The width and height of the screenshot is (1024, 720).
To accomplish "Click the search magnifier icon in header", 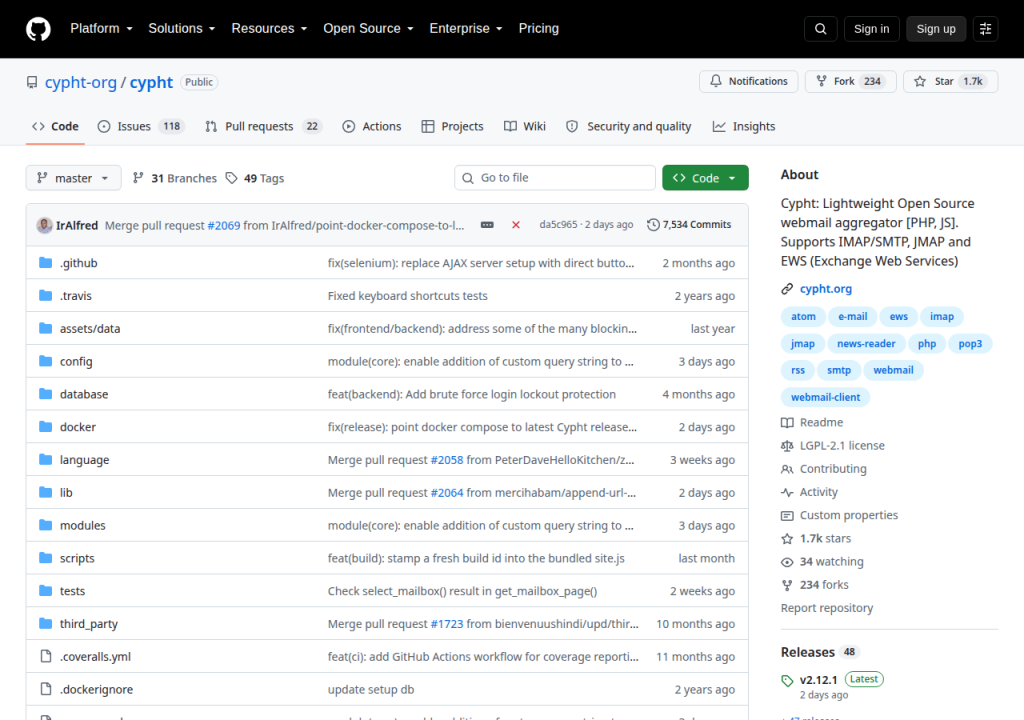I will [820, 29].
